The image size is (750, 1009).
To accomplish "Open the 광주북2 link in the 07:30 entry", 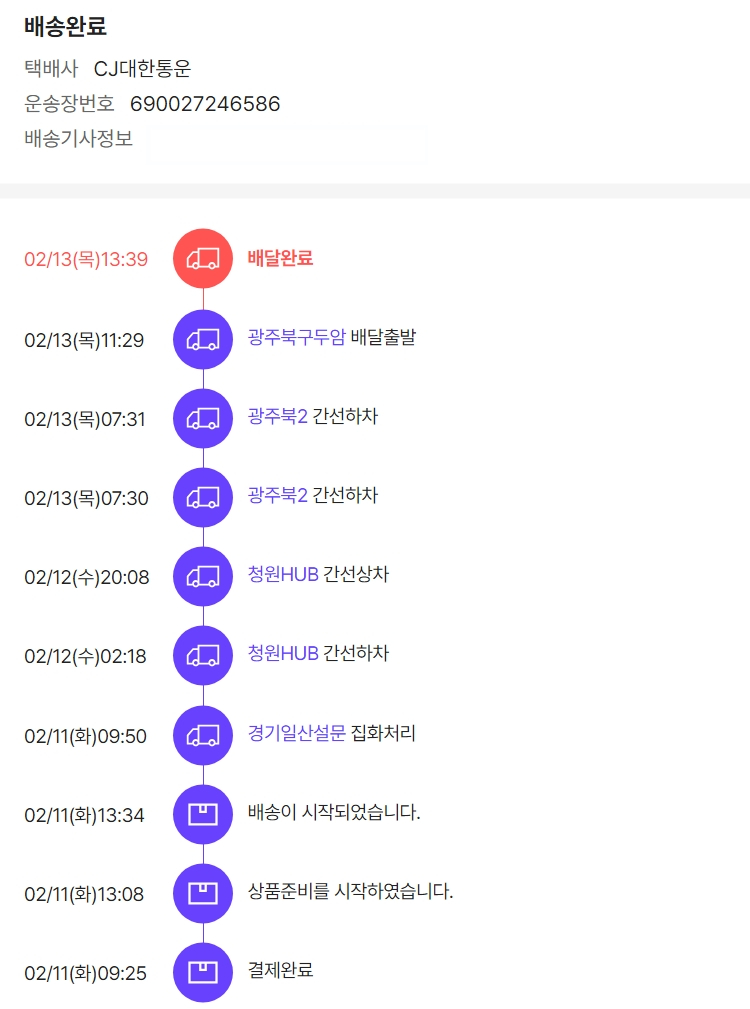I will coord(278,495).
